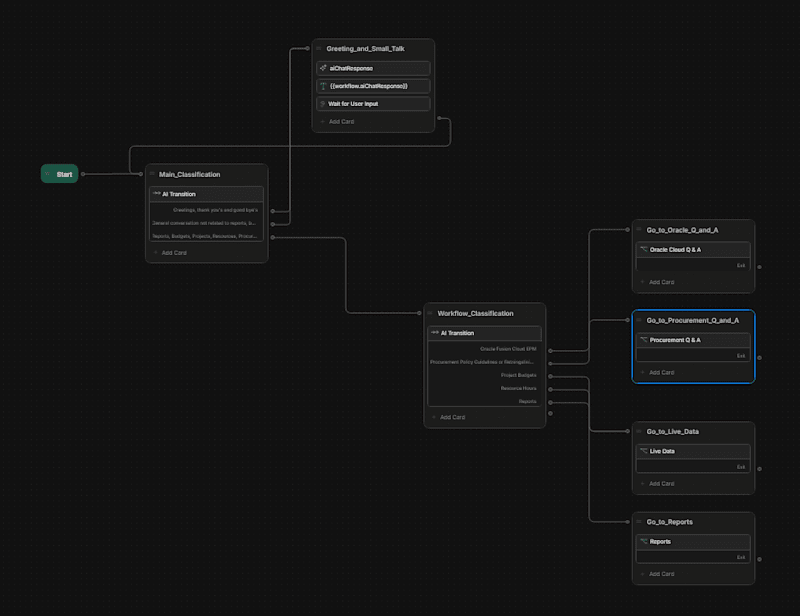The height and width of the screenshot is (616, 800).
Task: Select the Go_to_Oracle_Q_and_A node title
Action: coord(682,230)
